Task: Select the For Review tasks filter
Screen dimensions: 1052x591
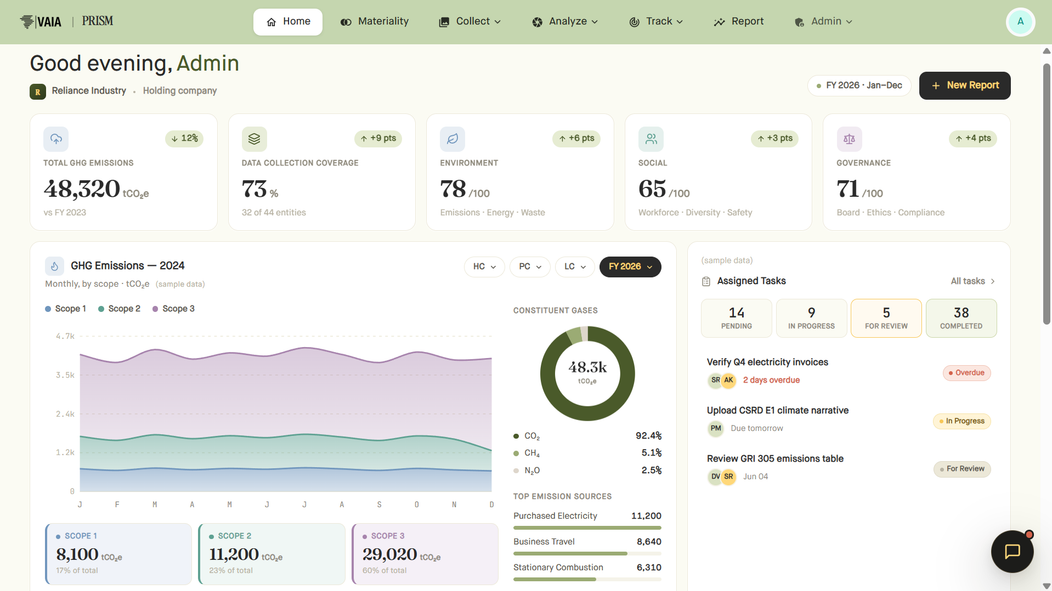Action: (886, 318)
